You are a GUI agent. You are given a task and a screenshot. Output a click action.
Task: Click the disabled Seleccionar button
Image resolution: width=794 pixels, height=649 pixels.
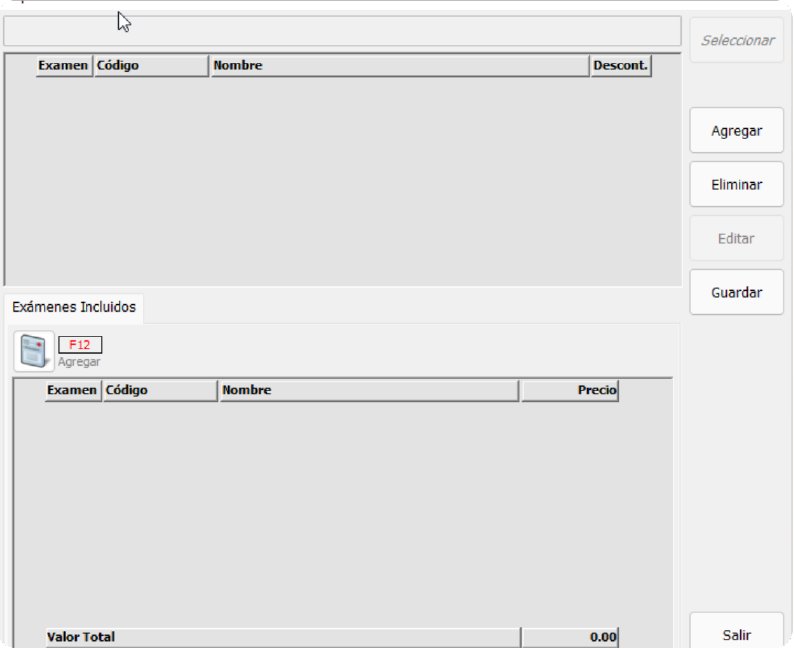coord(737,41)
